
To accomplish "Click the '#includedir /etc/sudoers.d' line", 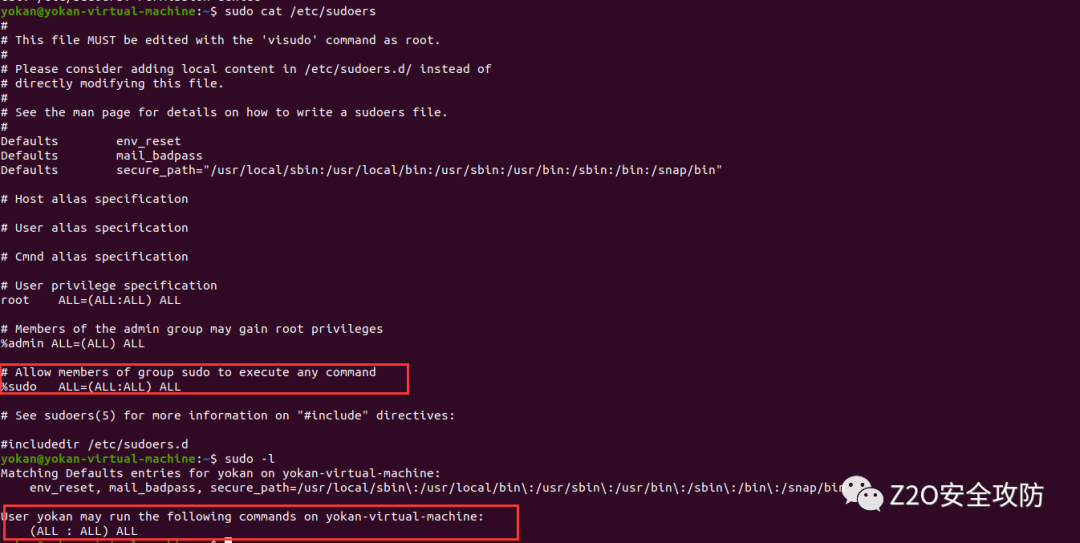I will [x=94, y=444].
